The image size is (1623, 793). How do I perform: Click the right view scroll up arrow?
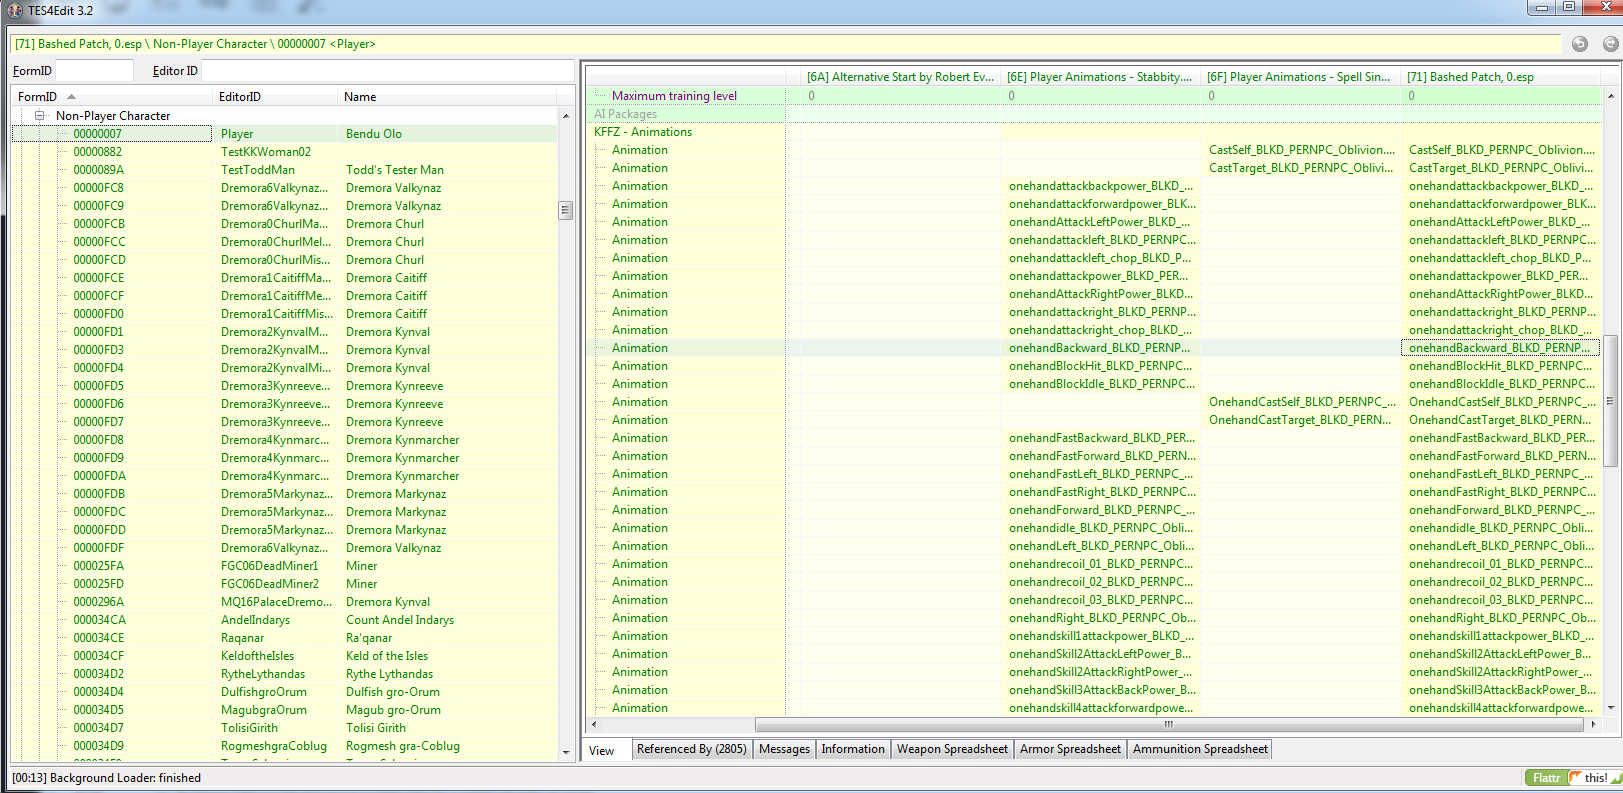pos(1609,96)
